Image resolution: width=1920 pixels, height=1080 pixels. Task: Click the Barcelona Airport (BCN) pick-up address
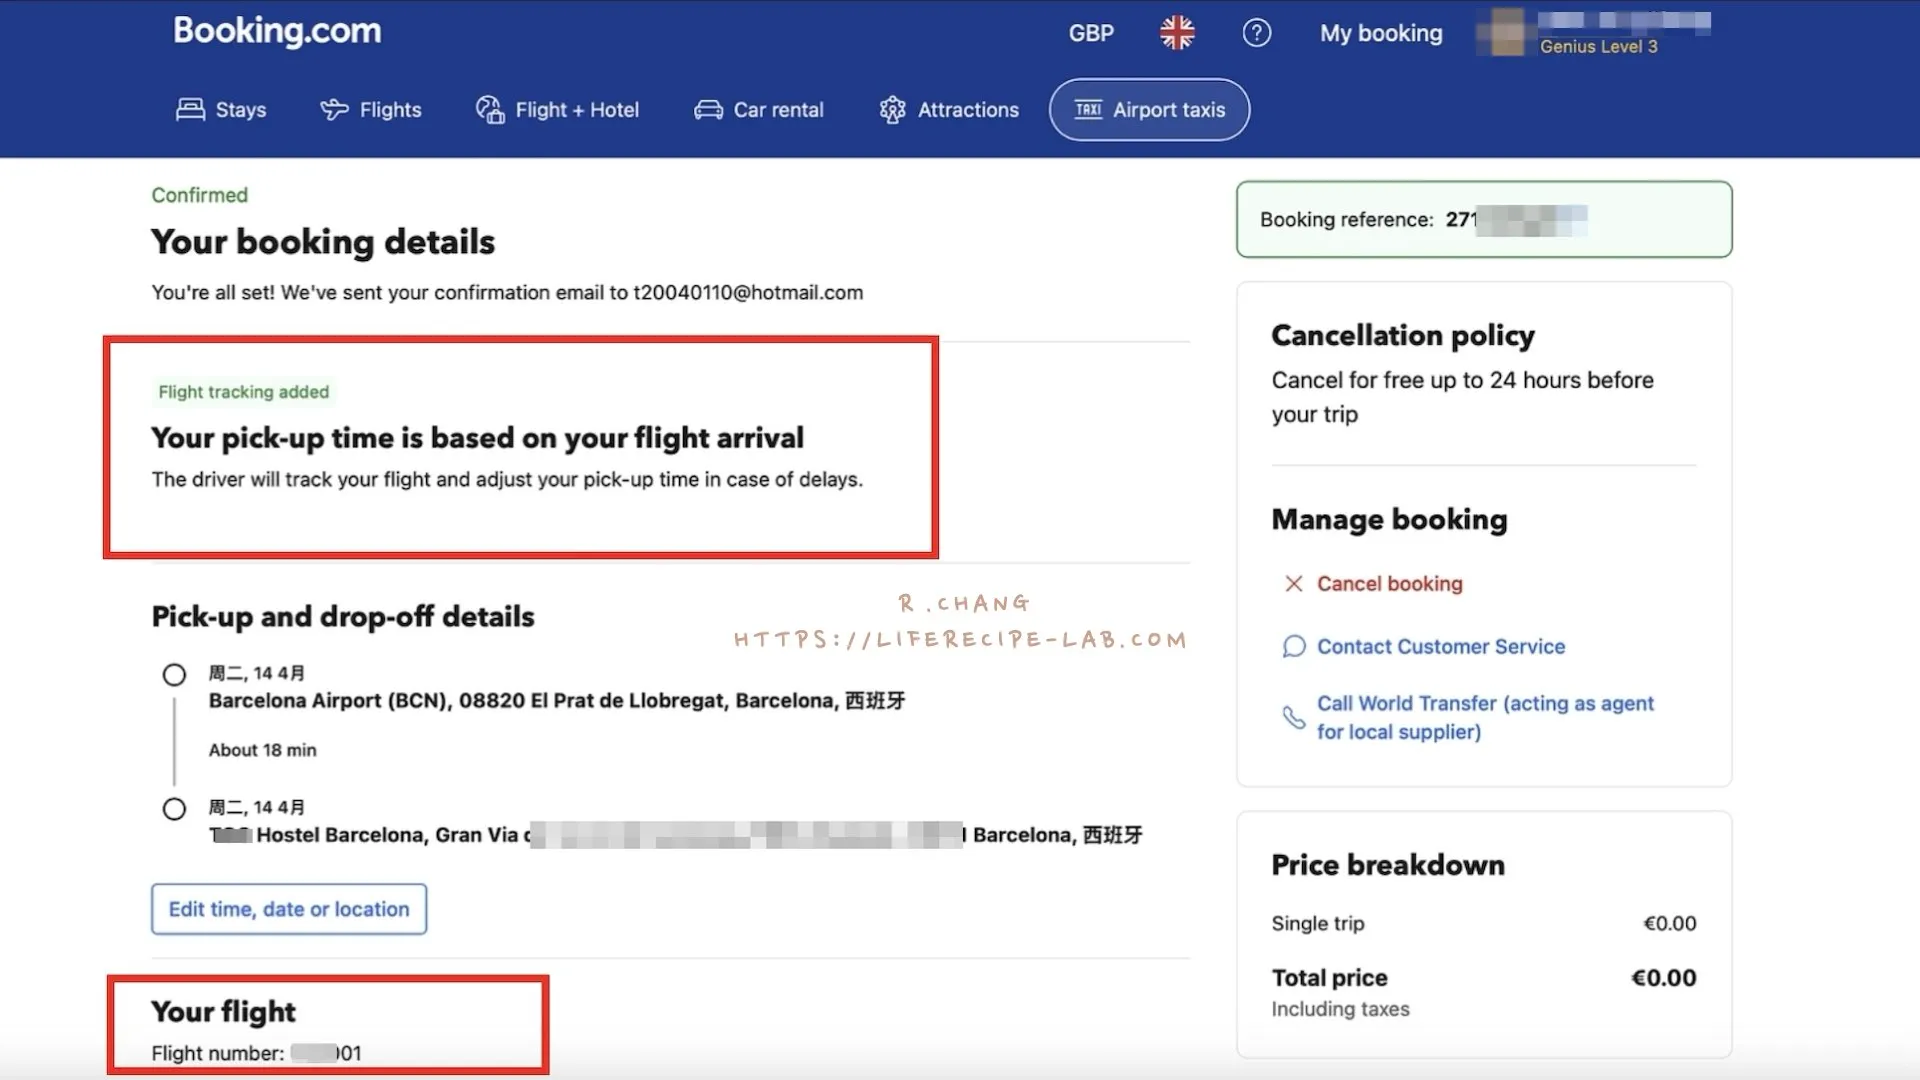coord(557,701)
